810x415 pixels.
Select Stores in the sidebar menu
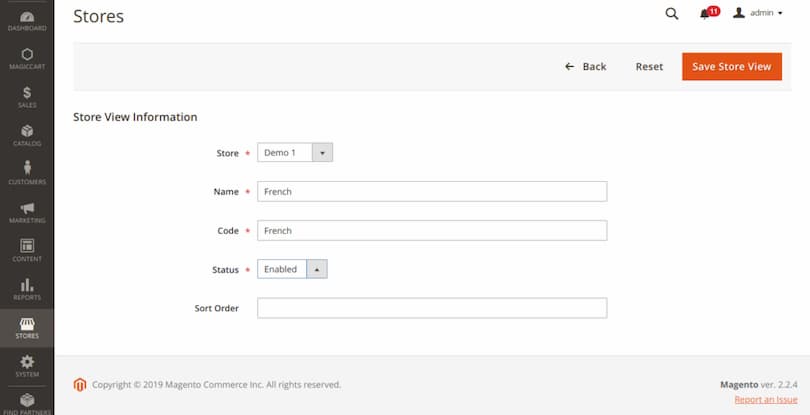point(27,327)
